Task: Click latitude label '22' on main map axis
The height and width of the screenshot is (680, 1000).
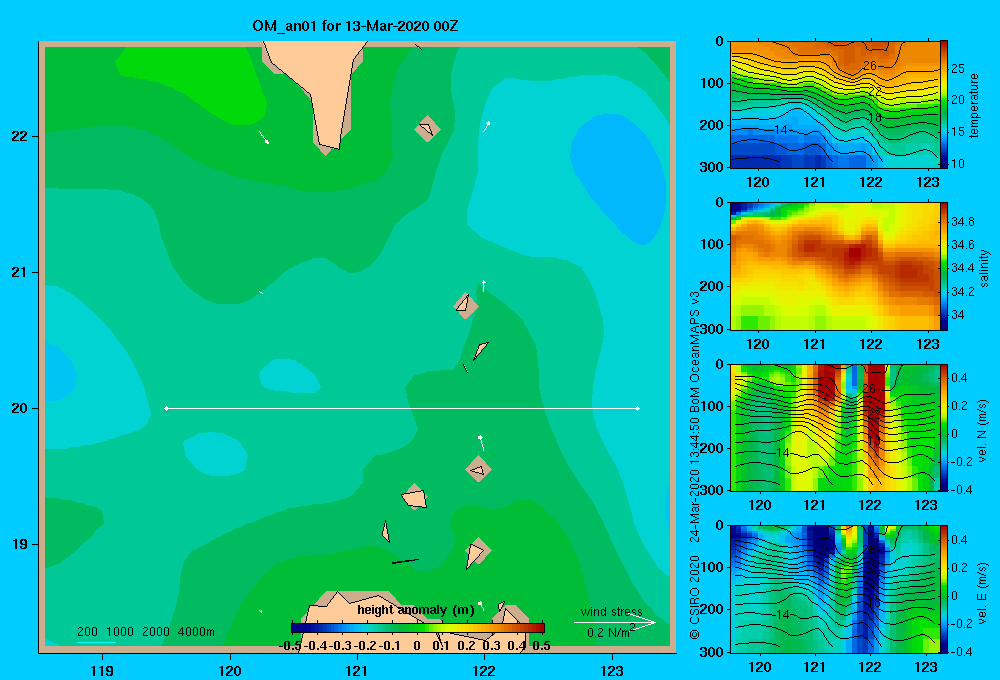Action: (x=19, y=137)
